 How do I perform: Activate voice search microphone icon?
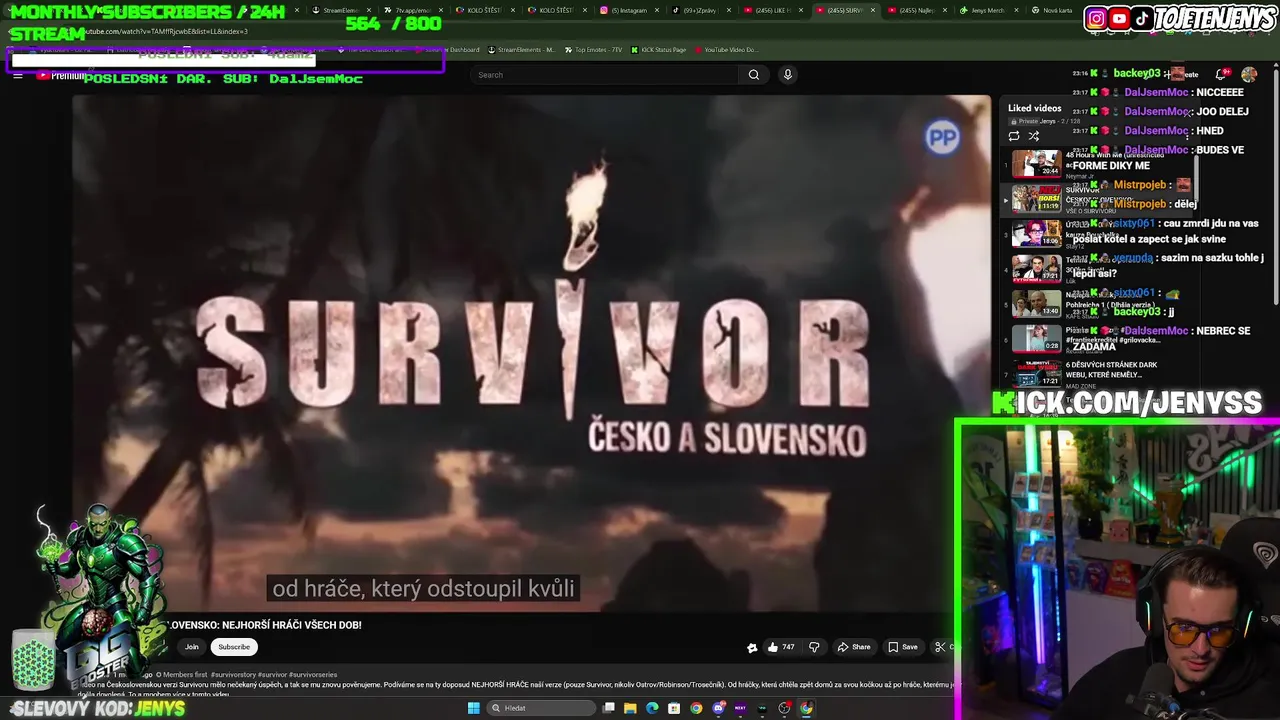pyautogui.click(x=788, y=75)
